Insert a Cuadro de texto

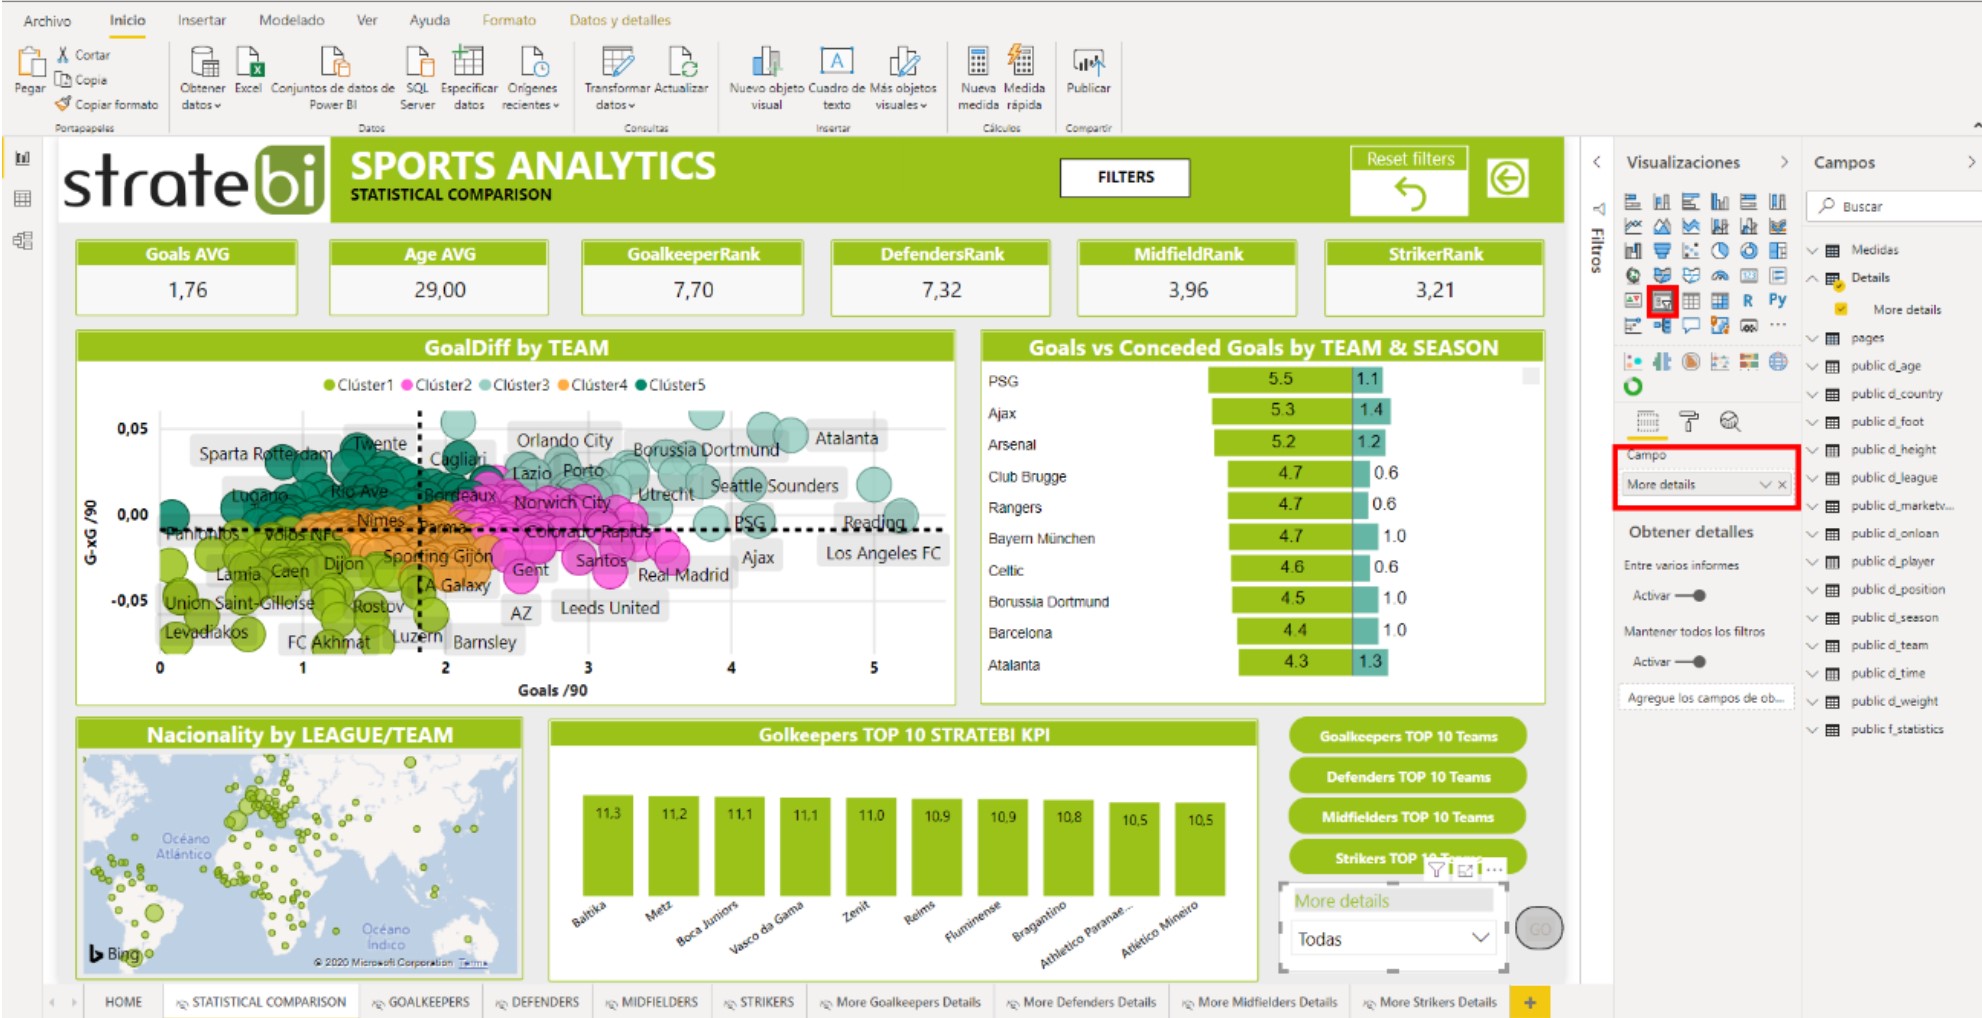click(836, 65)
